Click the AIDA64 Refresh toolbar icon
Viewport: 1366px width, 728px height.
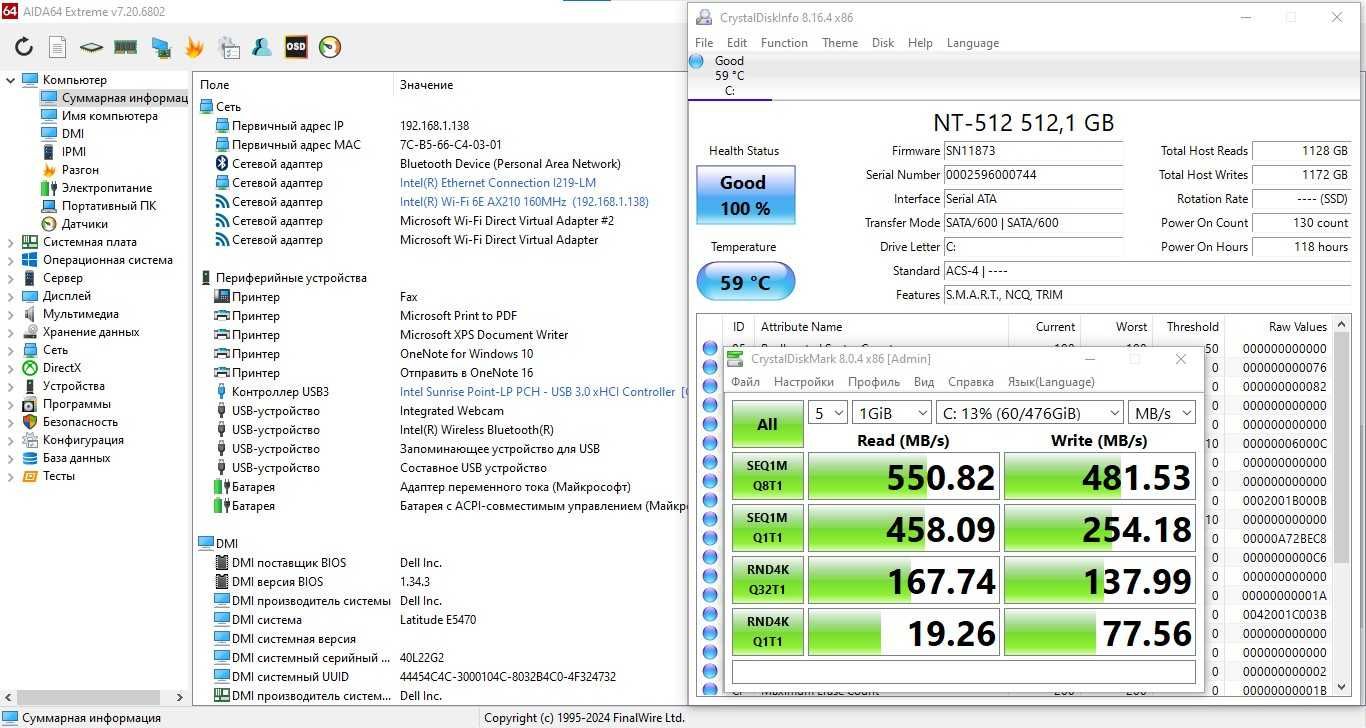coord(24,47)
